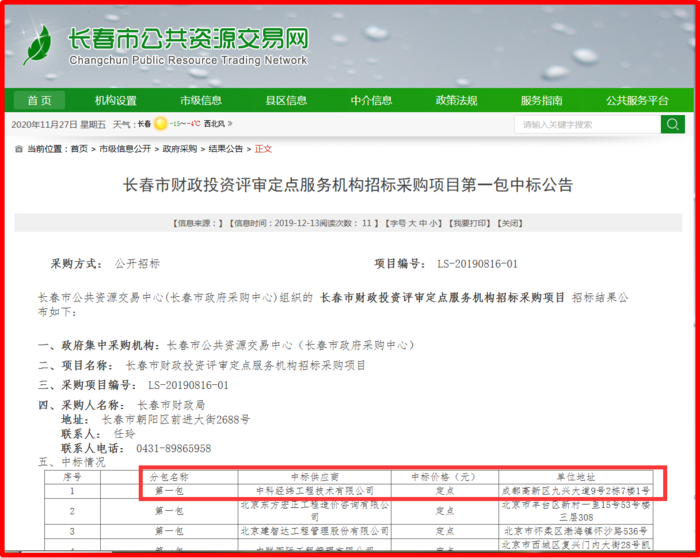Go to 市级信息公开 in the breadcrumb
700x558 pixels.
point(125,149)
